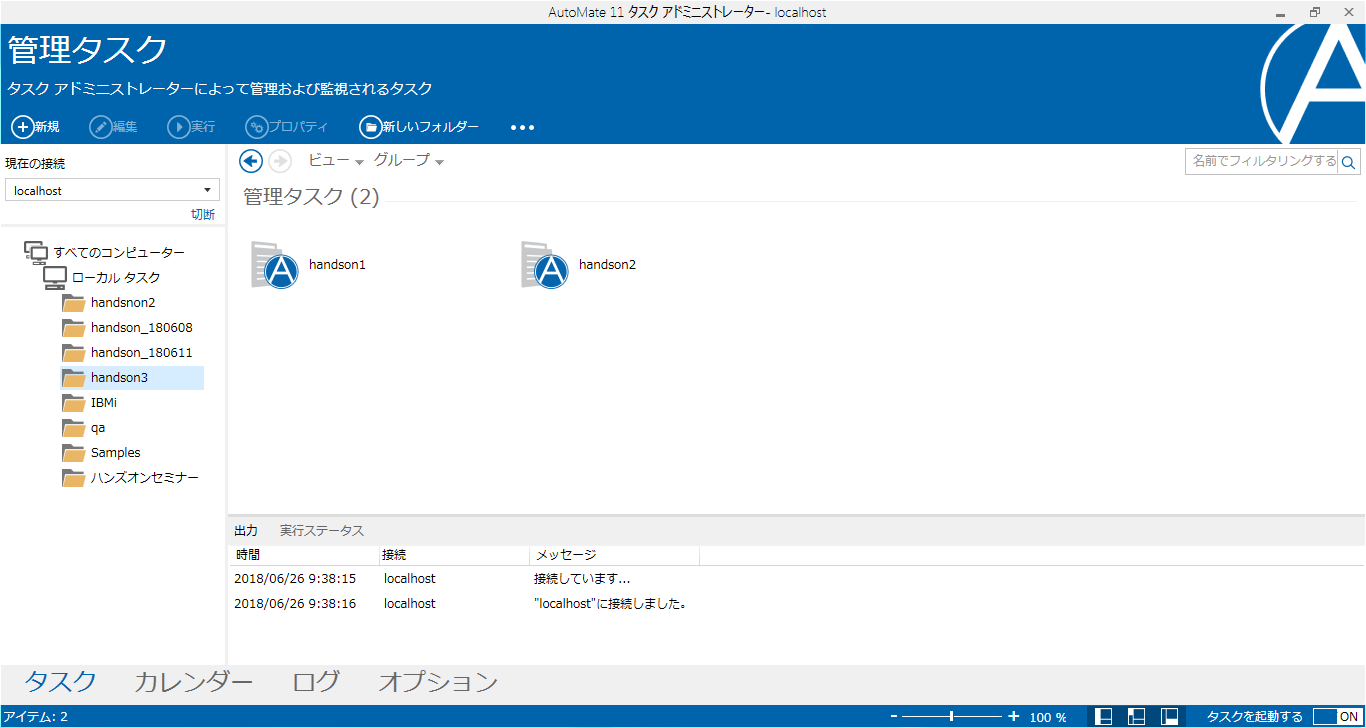
Task: Open プロパティ (Properties) from the toolbar
Action: click(287, 127)
